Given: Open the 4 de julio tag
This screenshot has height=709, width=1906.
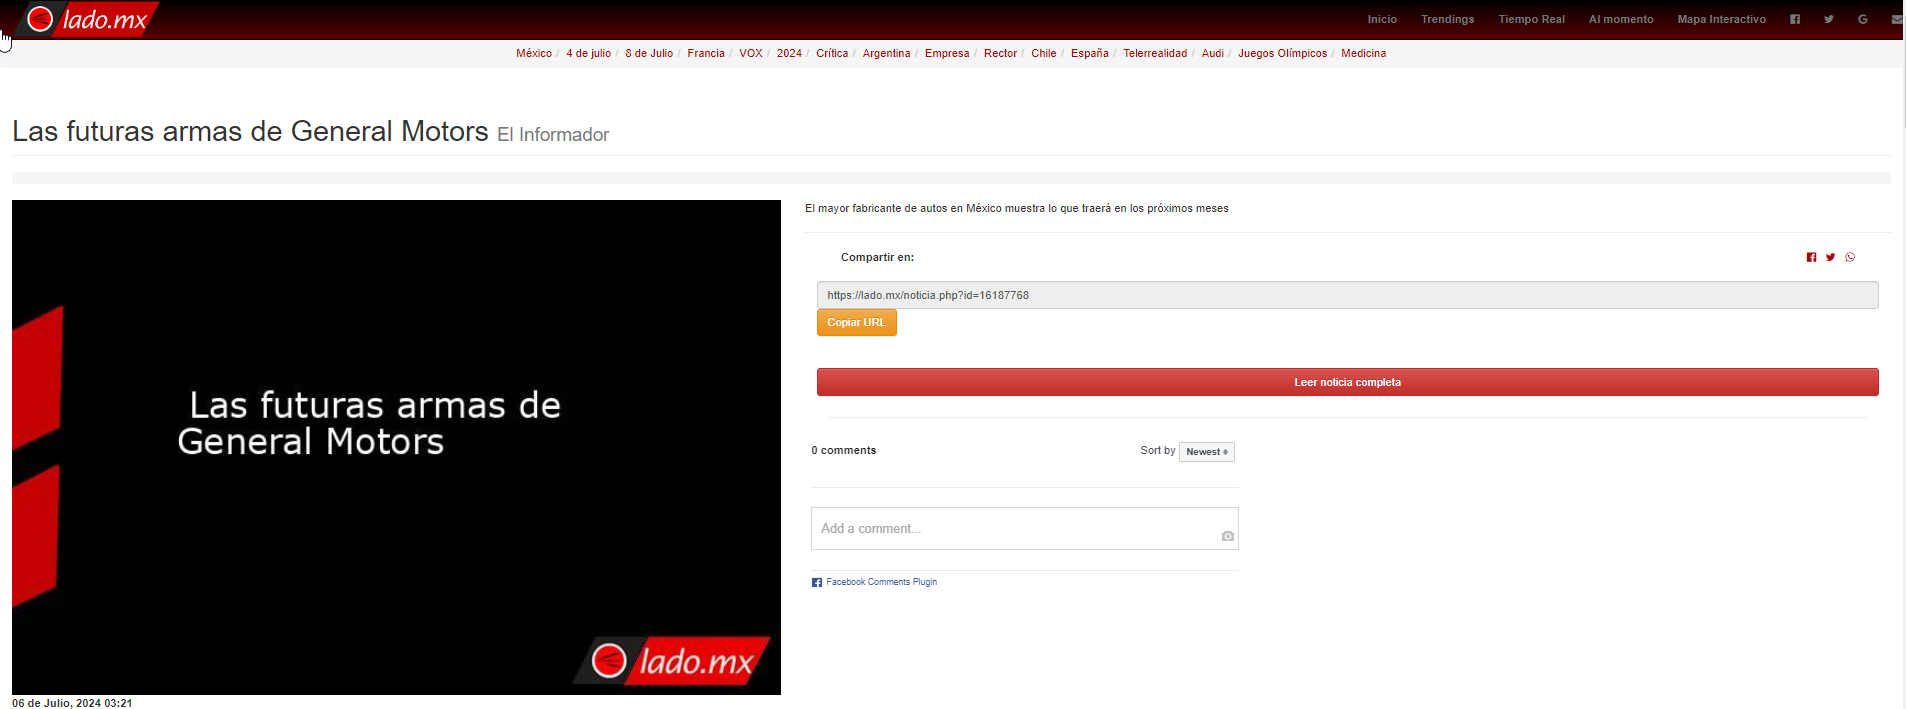Looking at the screenshot, I should tap(588, 54).
